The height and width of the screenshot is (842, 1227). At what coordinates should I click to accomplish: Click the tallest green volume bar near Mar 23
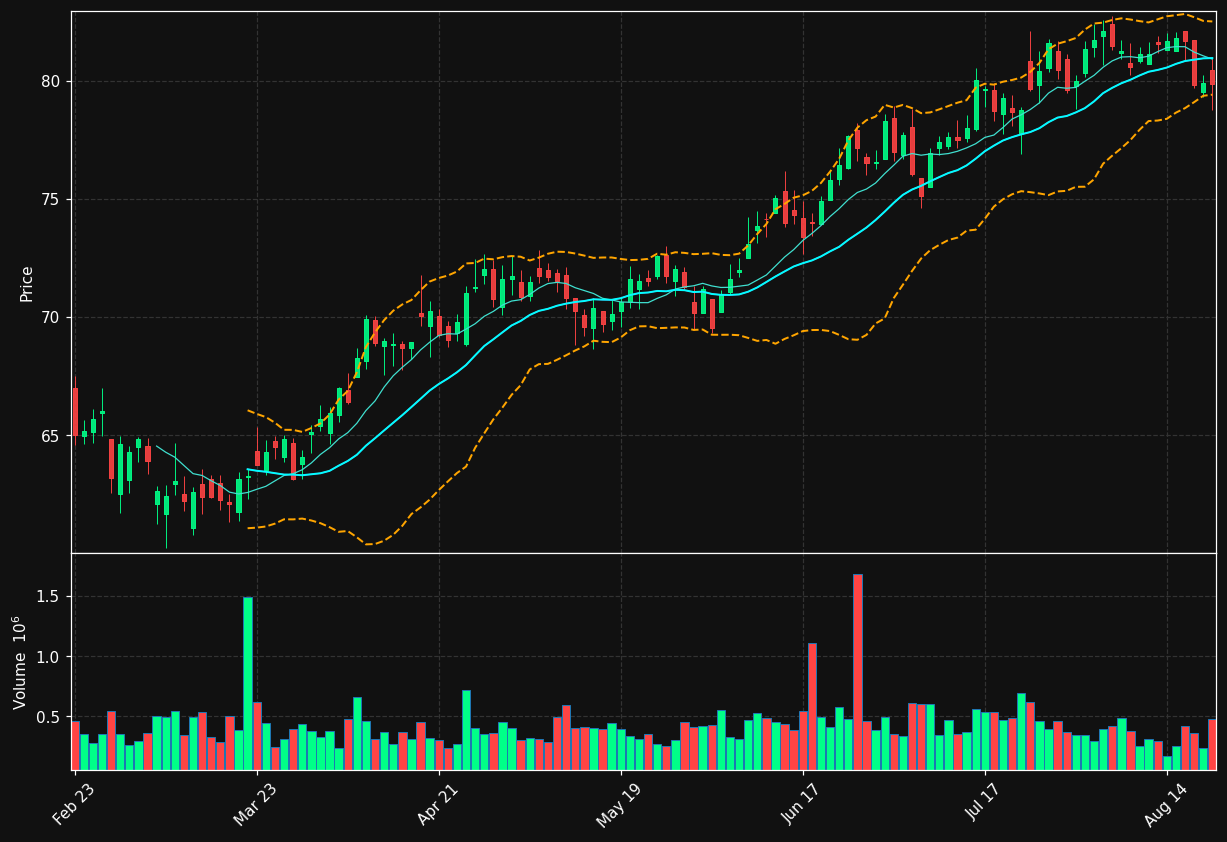[x=247, y=683]
